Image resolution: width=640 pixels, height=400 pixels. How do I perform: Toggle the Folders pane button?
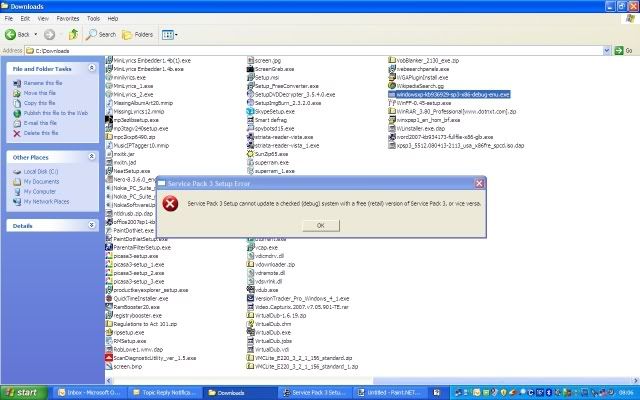coord(138,35)
